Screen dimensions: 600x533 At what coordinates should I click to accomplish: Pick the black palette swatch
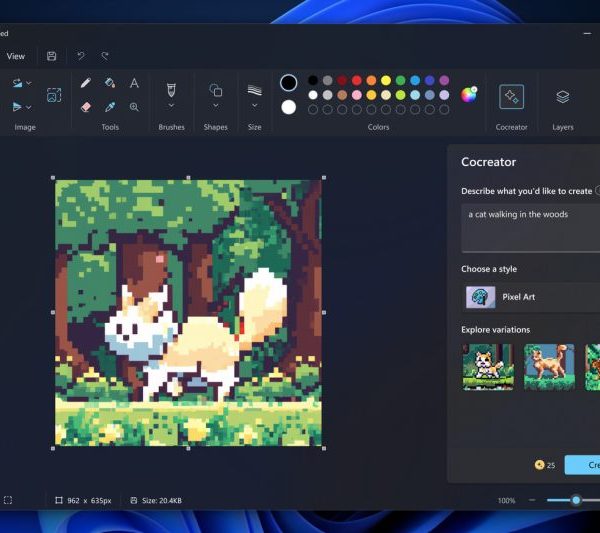click(x=313, y=80)
